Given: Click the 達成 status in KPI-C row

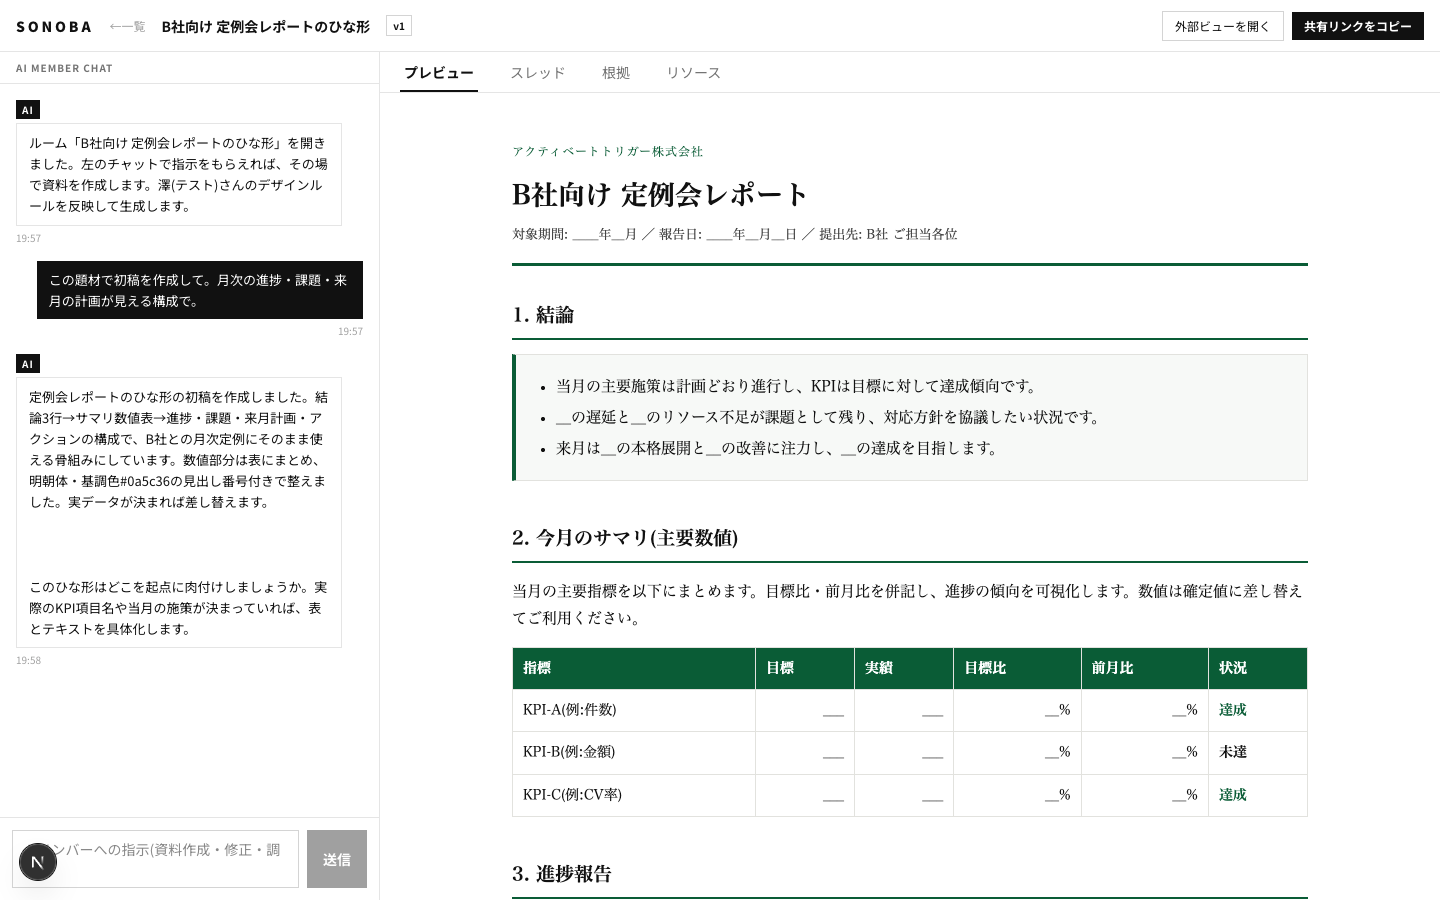Looking at the screenshot, I should click(x=1233, y=795).
